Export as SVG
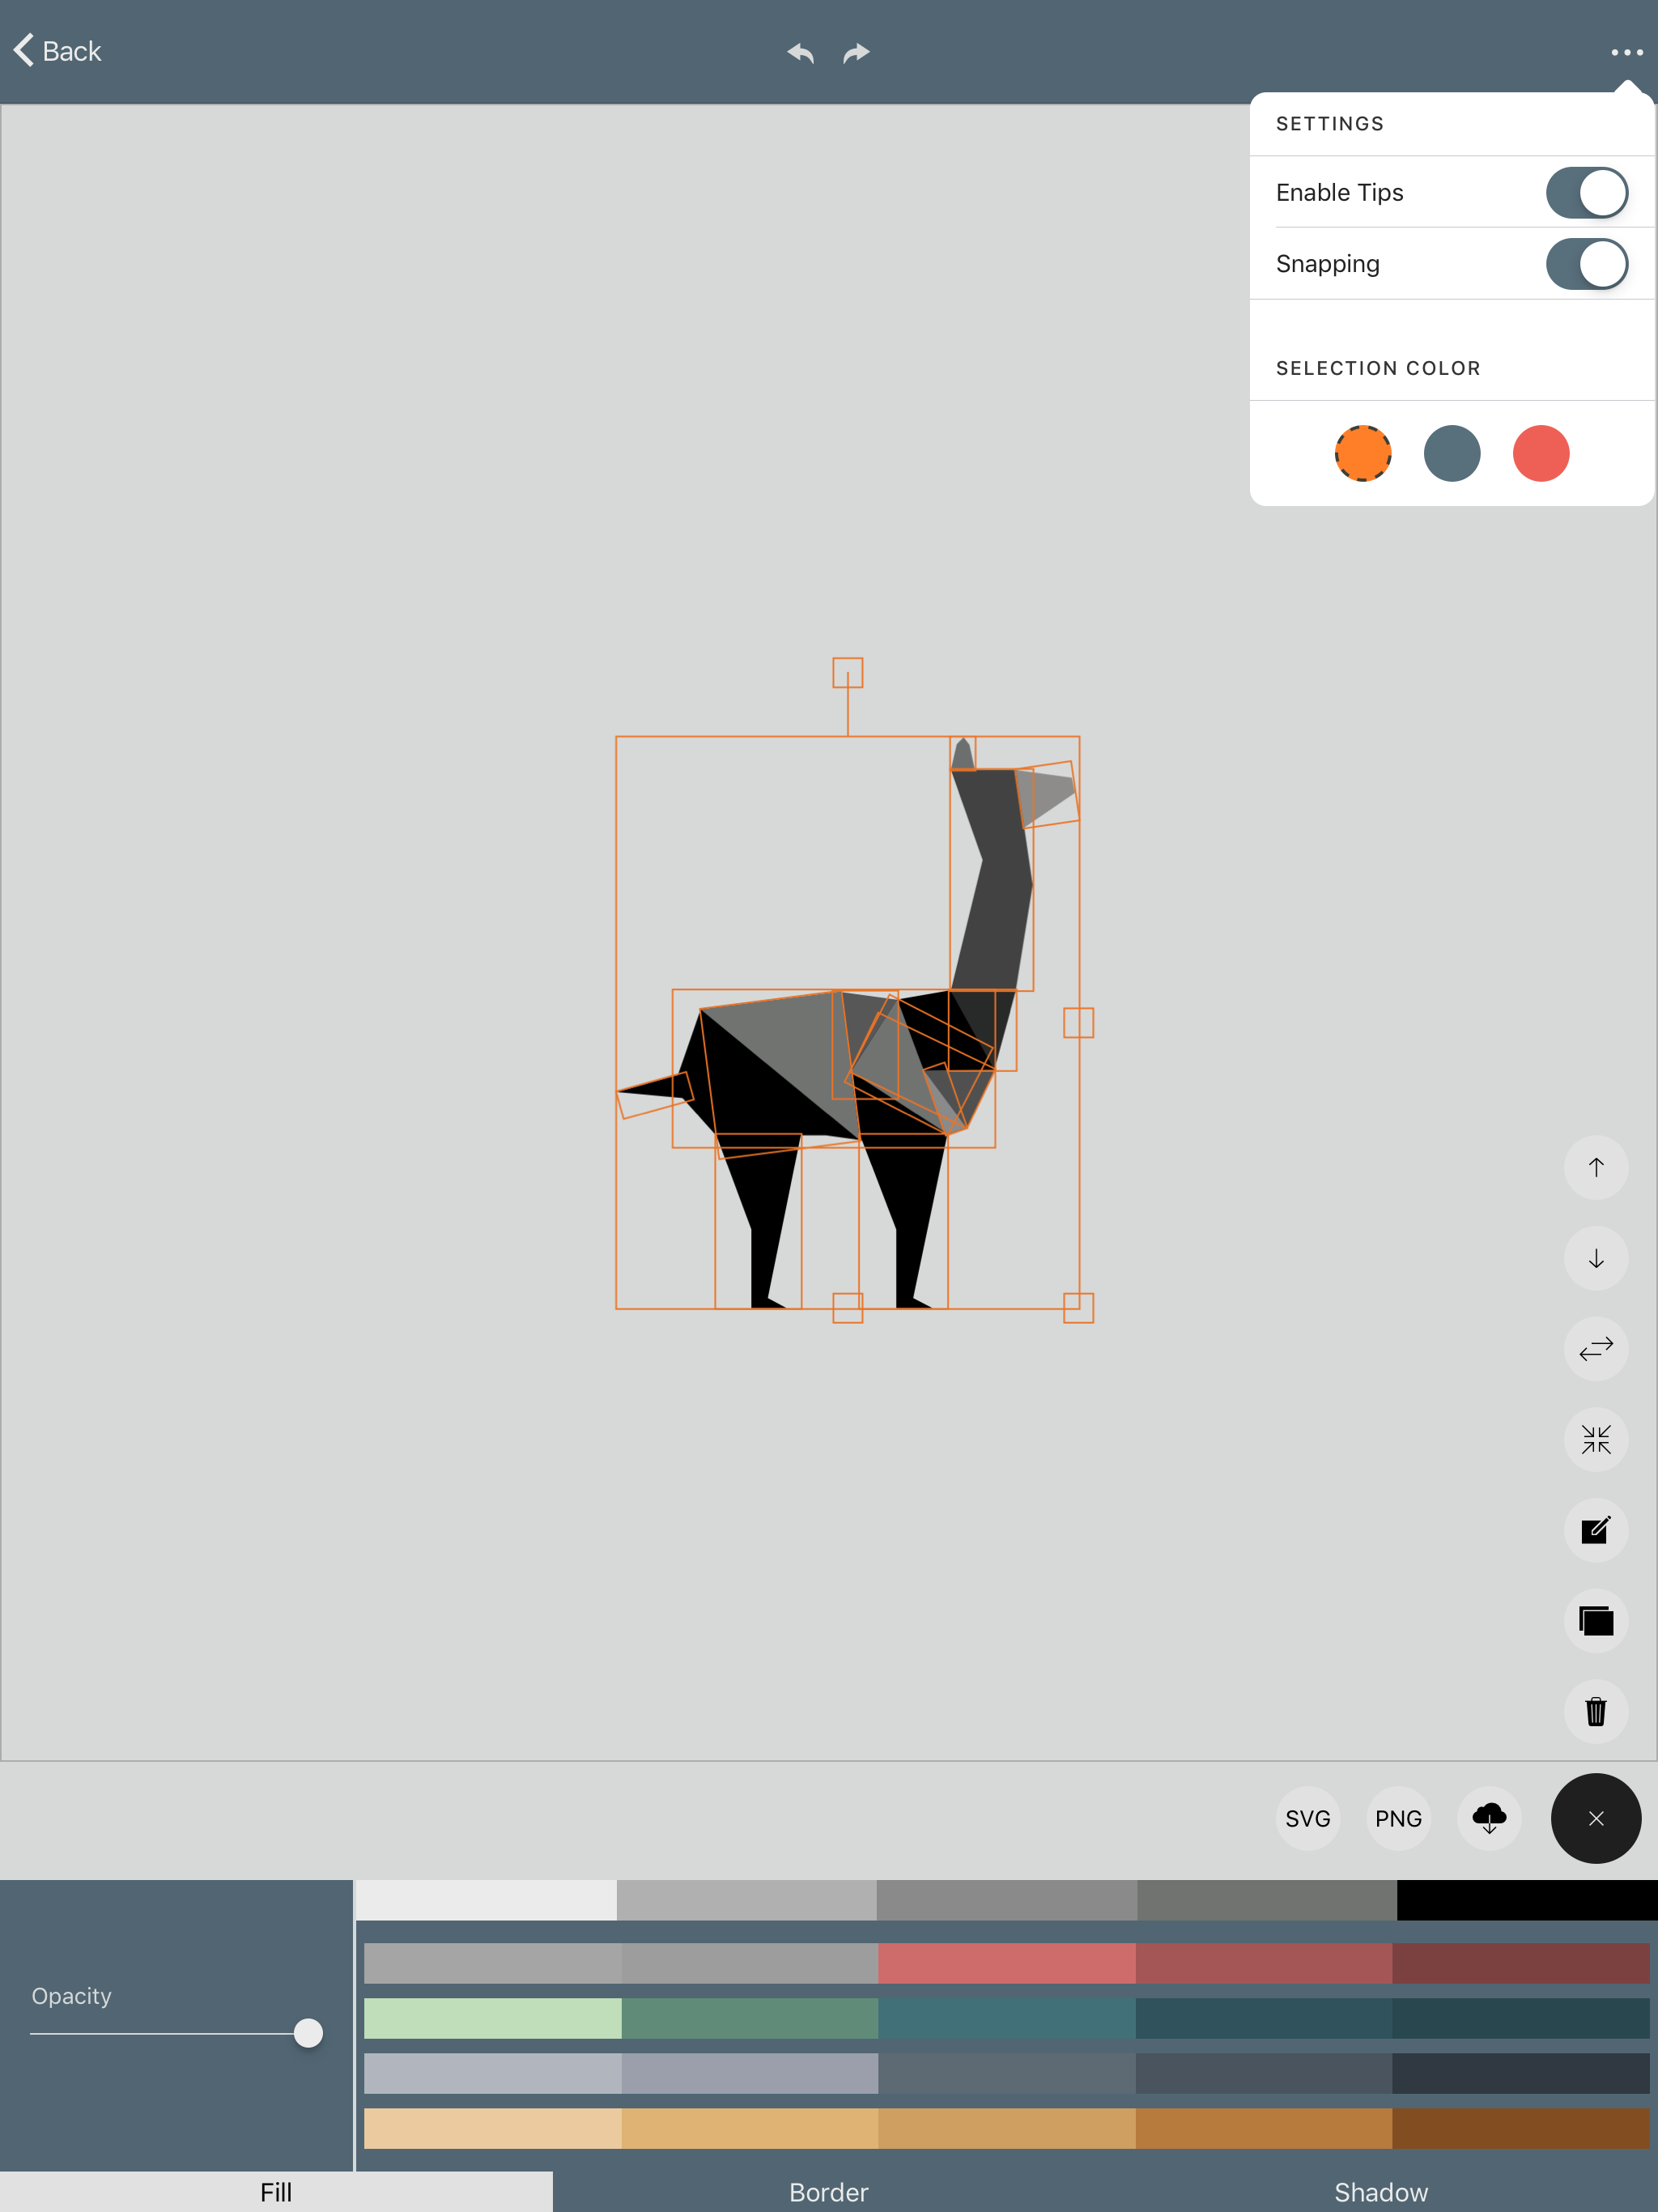The width and height of the screenshot is (1658, 2212). tap(1308, 1818)
